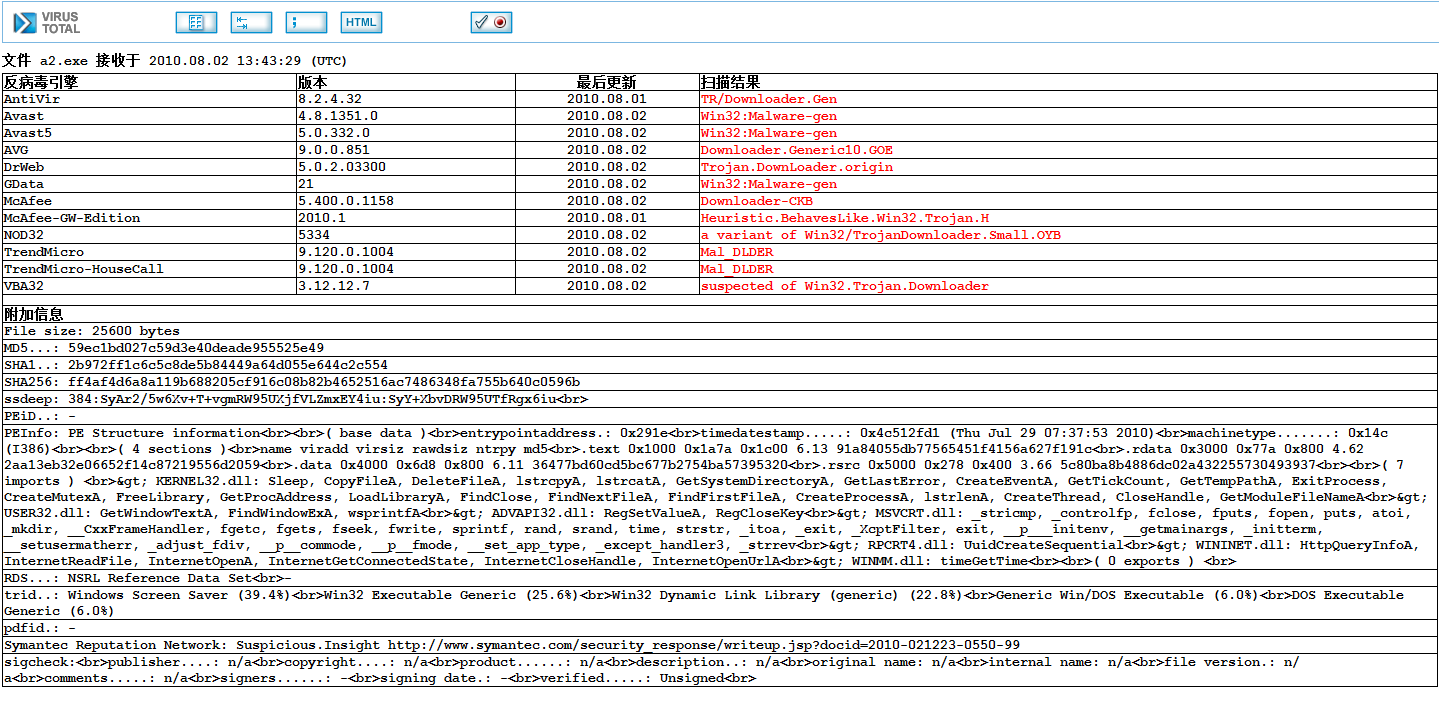Select the SHA1 hash value row
The height and width of the screenshot is (709, 1439).
pos(719,365)
